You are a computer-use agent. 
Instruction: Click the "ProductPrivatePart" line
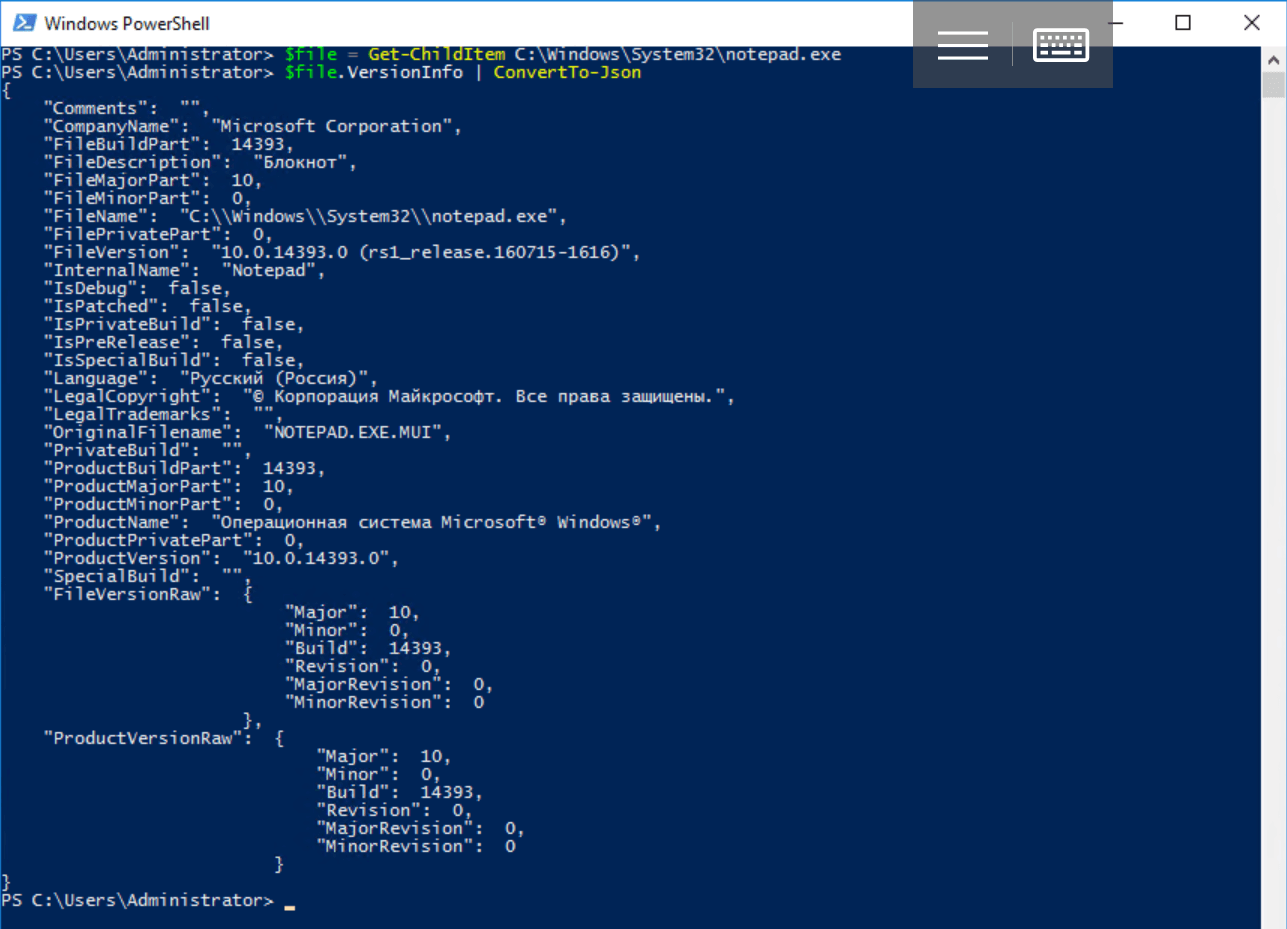(173, 540)
